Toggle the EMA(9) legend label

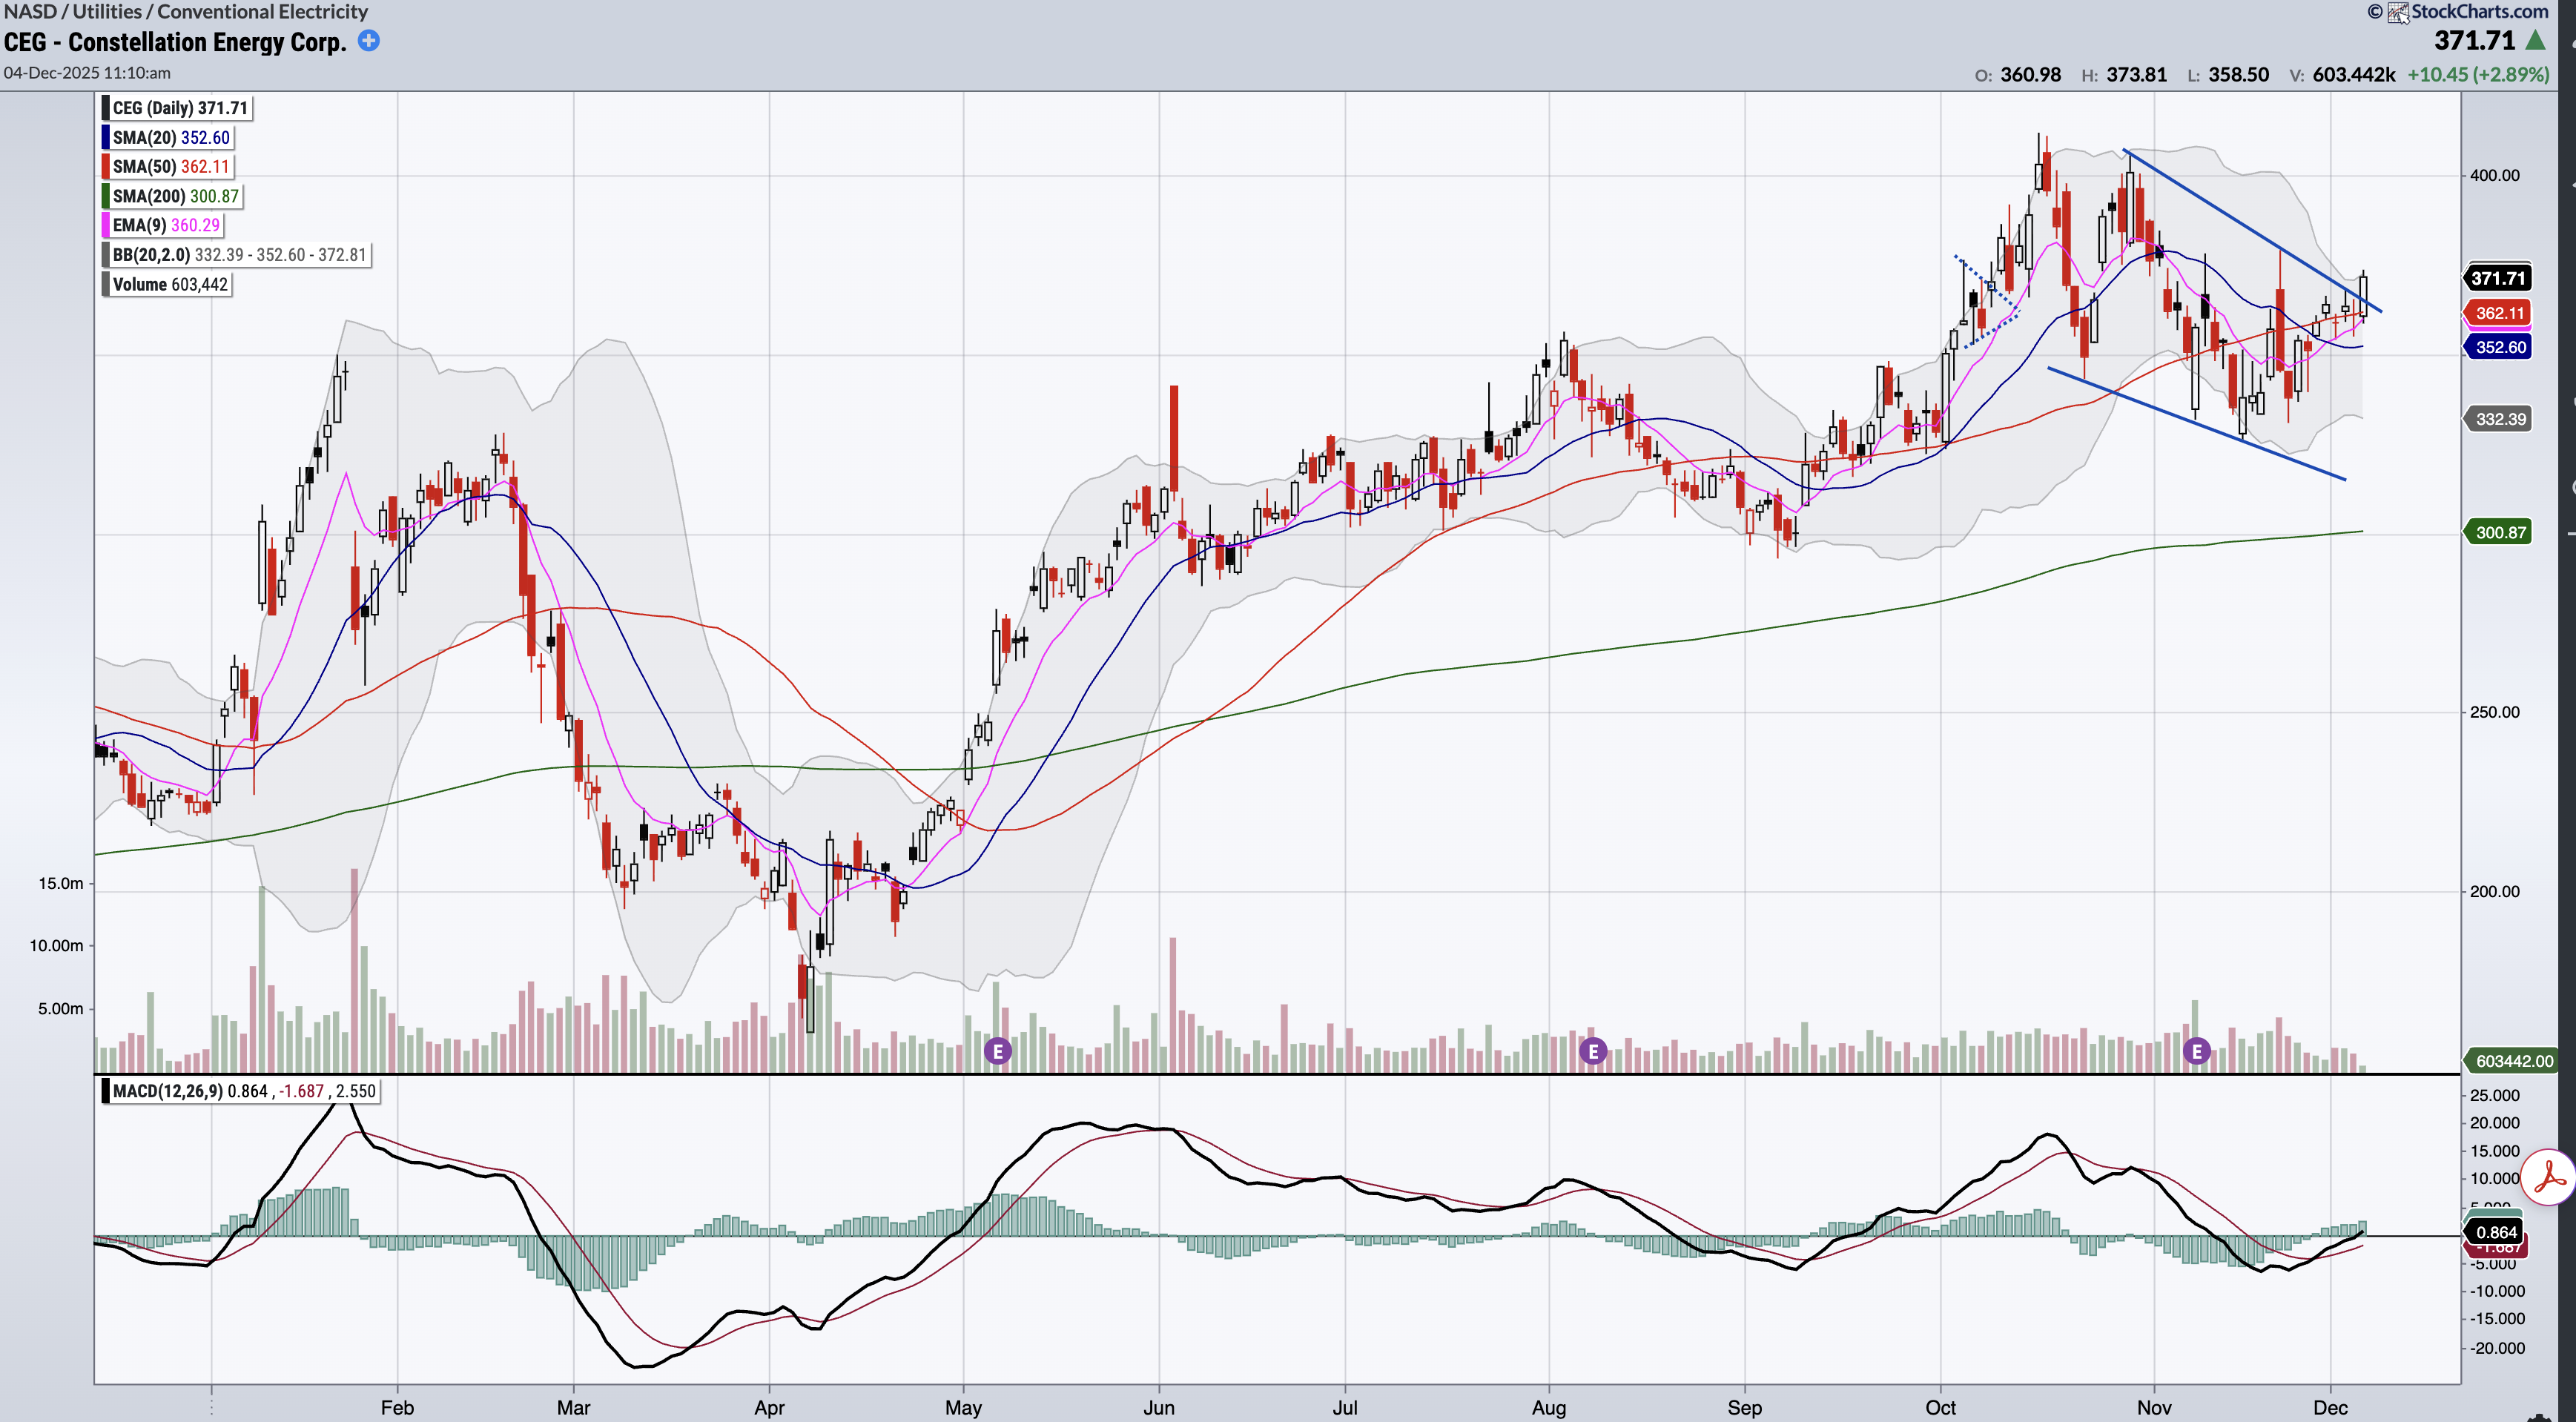165,226
